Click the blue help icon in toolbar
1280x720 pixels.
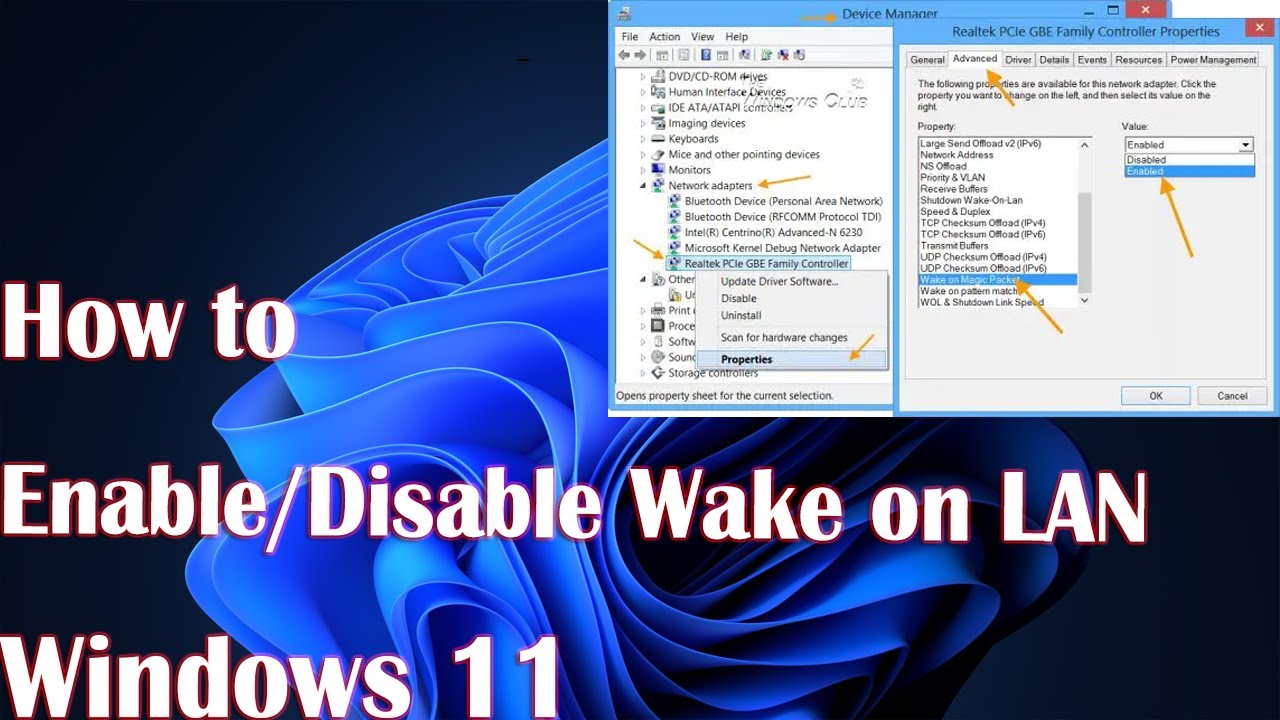(706, 56)
